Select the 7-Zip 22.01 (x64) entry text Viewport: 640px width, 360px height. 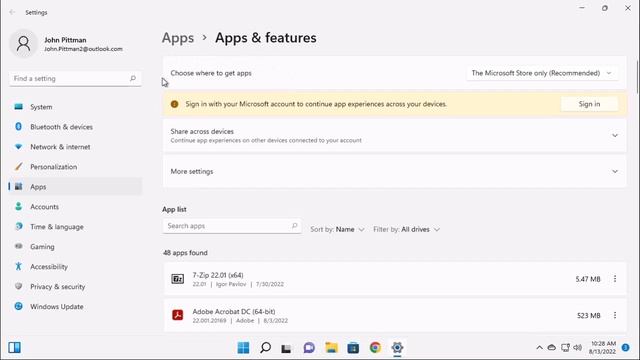[x=218, y=275]
